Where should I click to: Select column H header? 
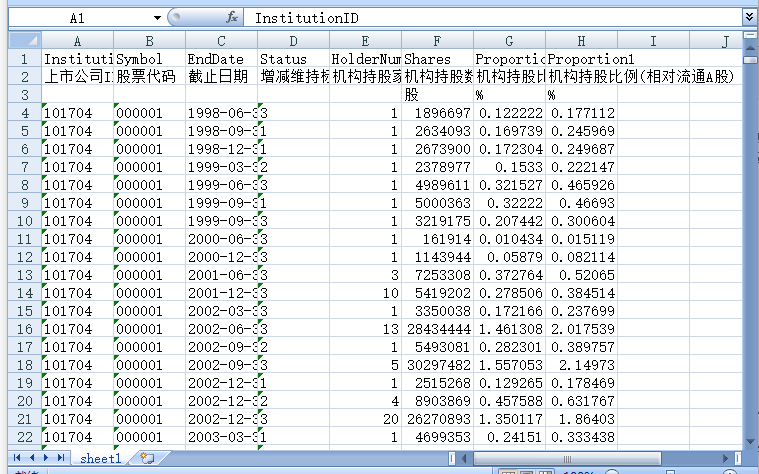581,41
